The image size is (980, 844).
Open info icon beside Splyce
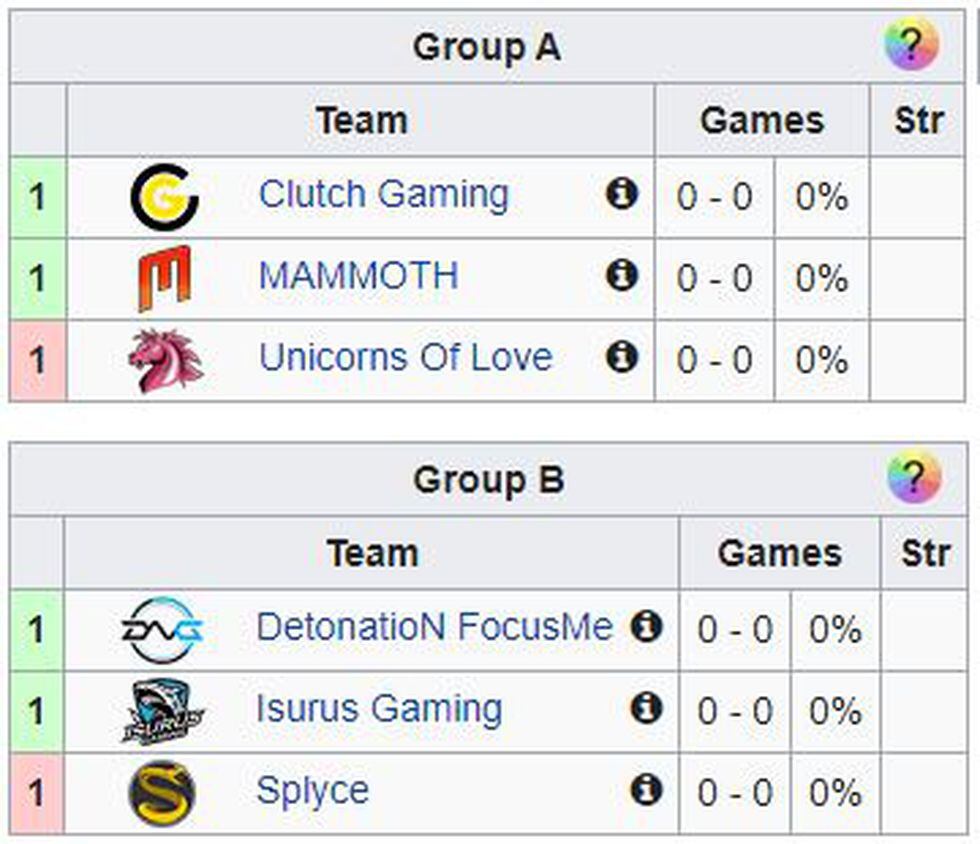pos(647,790)
